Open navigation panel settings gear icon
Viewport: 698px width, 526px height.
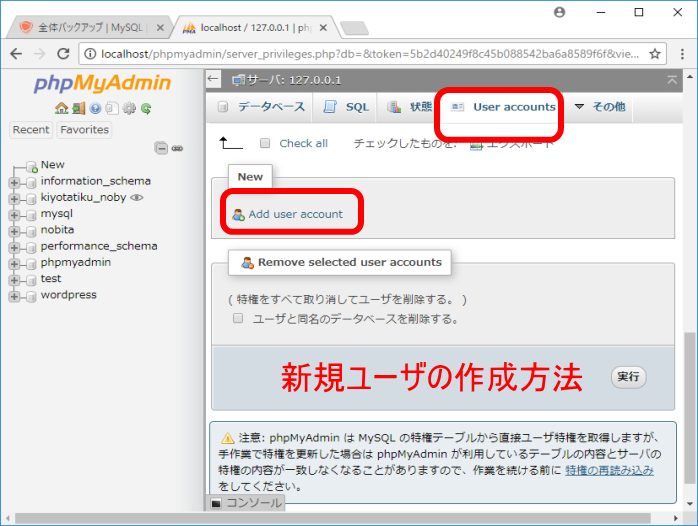pos(129,108)
